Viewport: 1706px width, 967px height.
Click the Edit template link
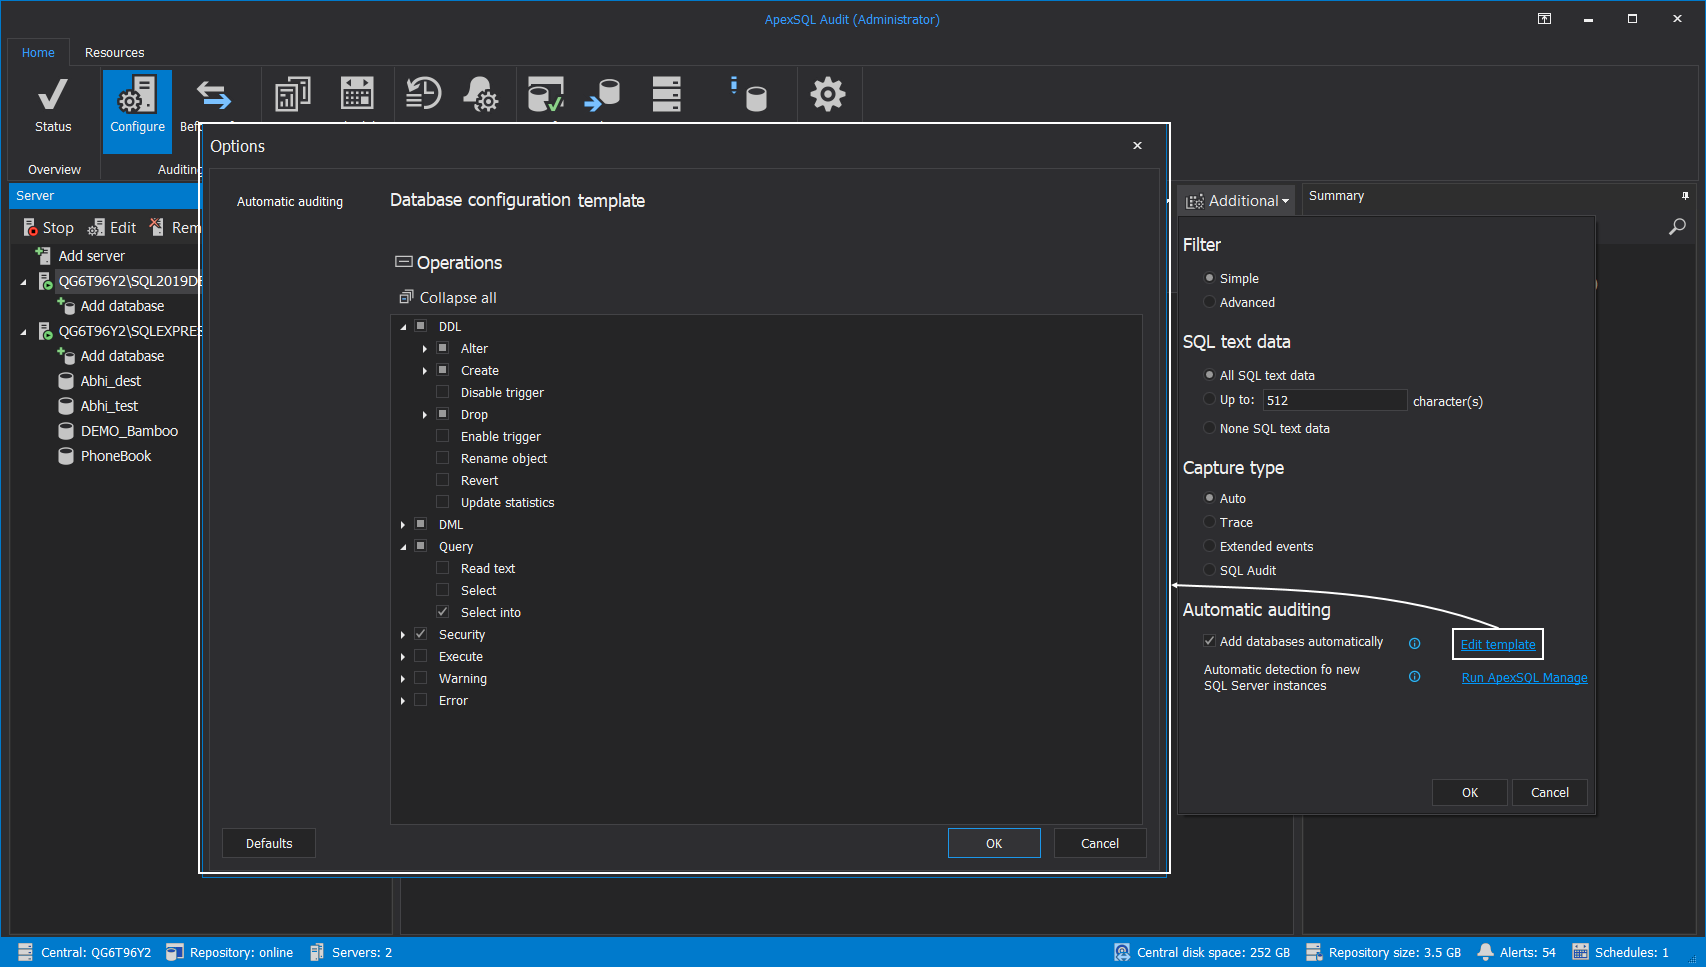tap(1497, 645)
